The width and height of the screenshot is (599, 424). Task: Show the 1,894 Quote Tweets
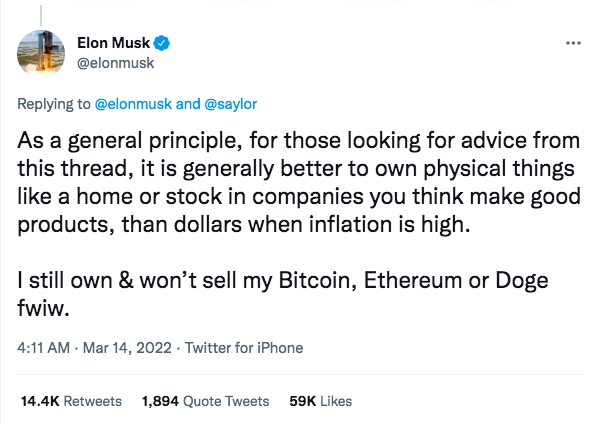pyautogui.click(x=206, y=401)
